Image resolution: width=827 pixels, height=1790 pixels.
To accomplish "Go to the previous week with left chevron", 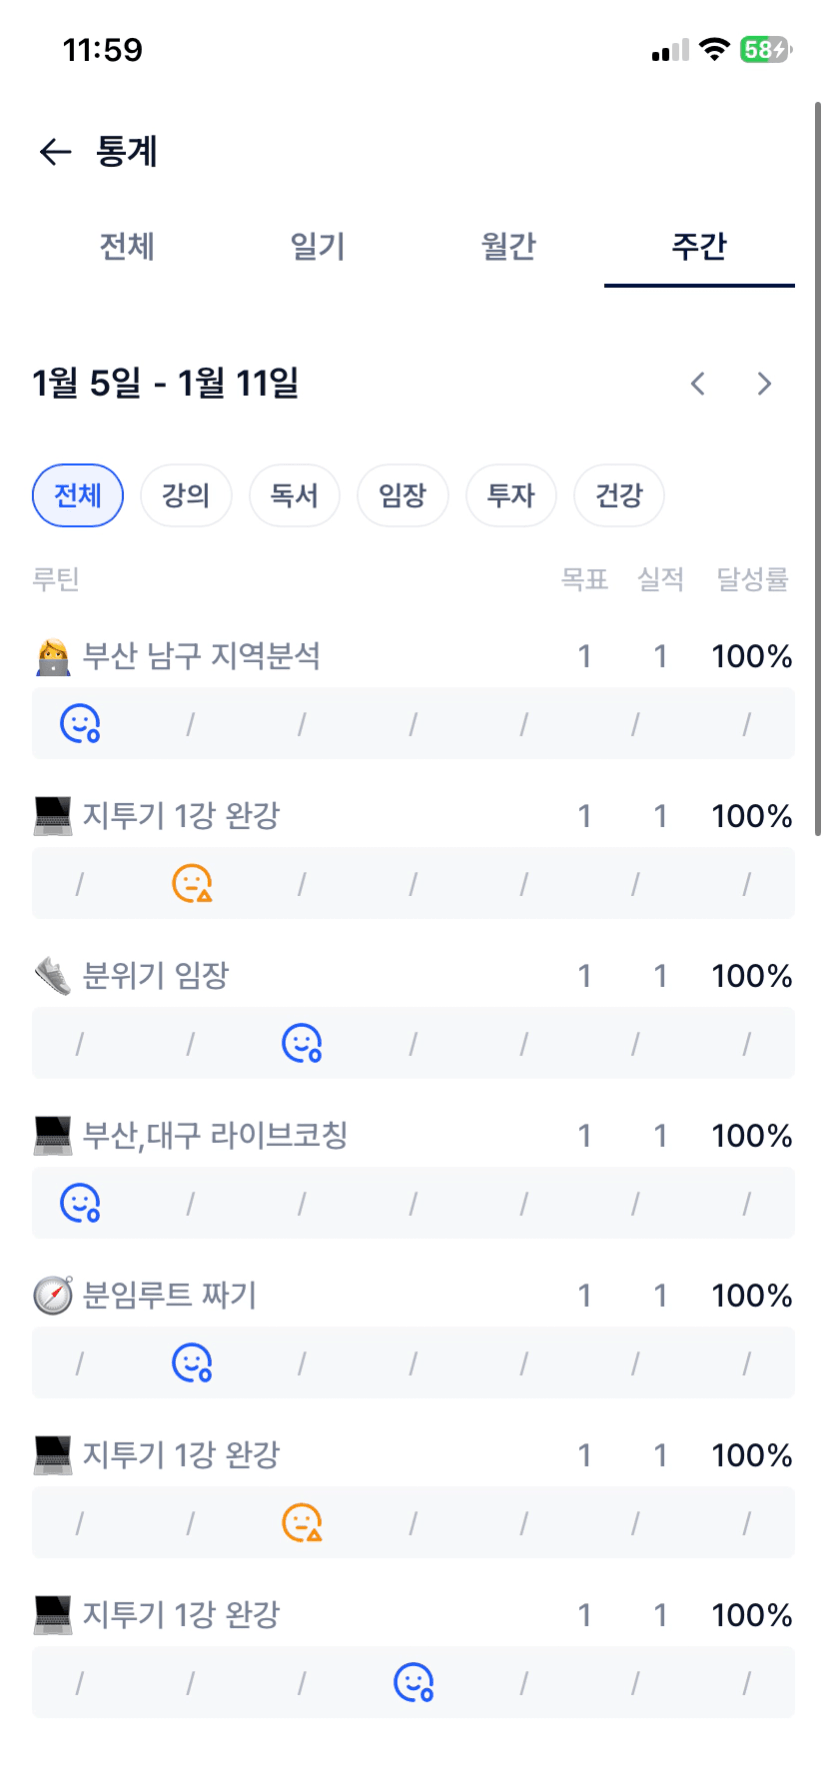I will click(698, 384).
